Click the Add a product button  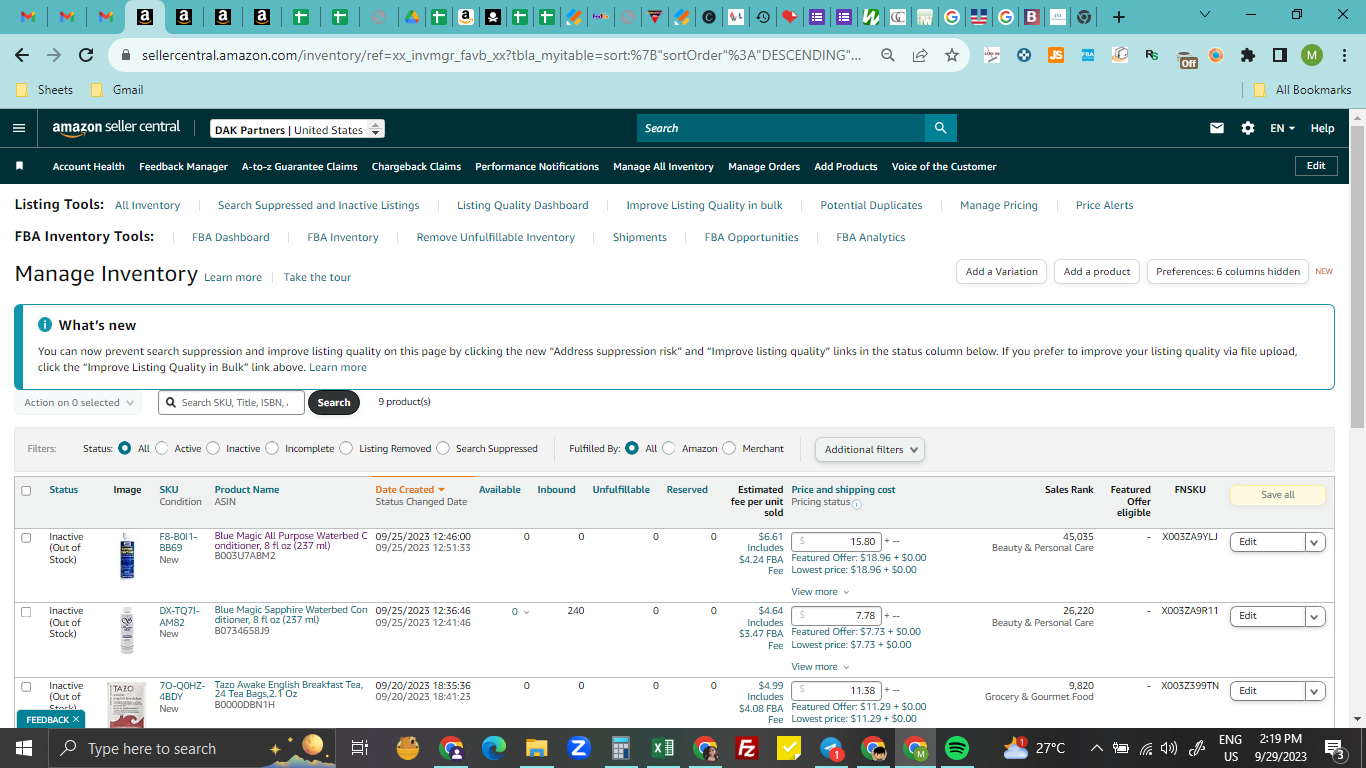(1097, 271)
